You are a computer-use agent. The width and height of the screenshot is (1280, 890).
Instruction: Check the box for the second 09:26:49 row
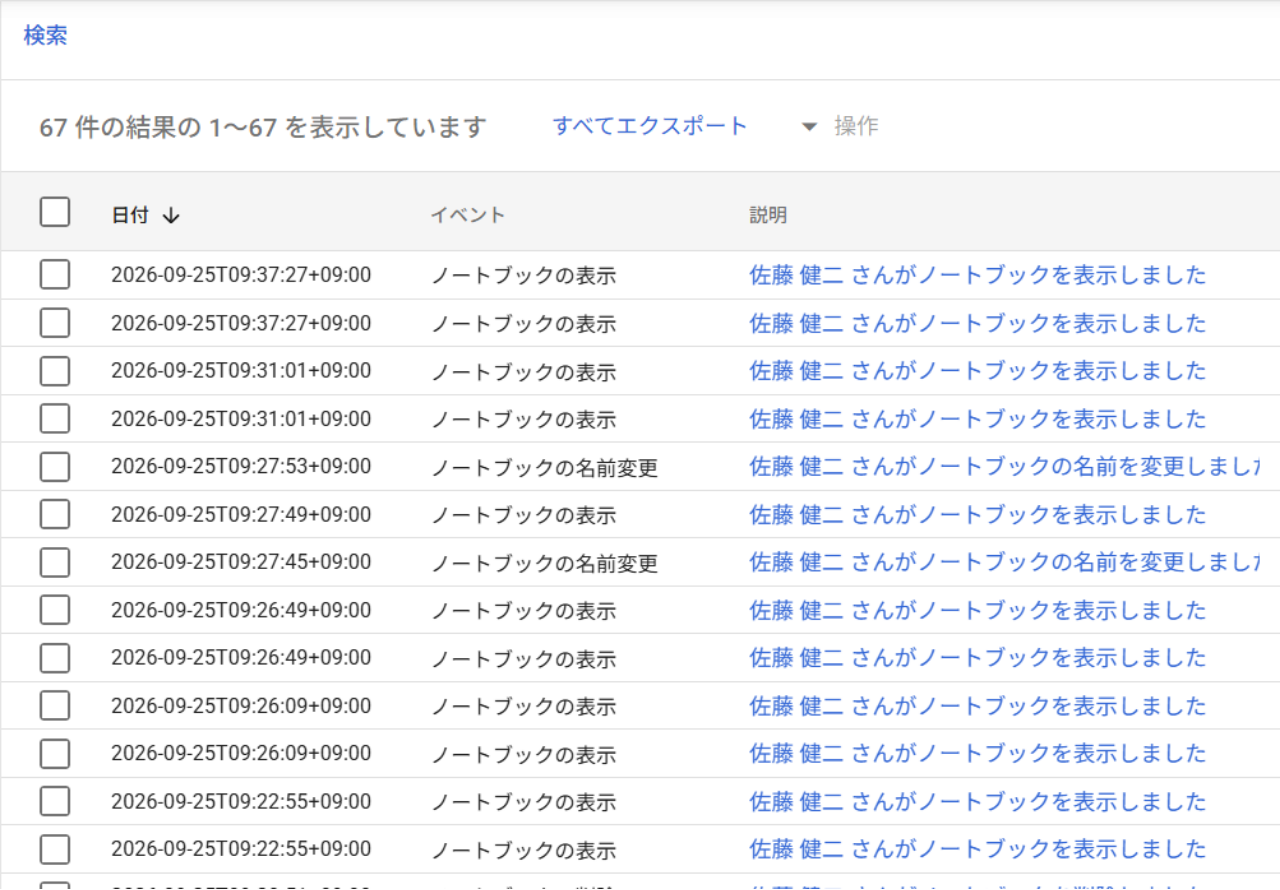point(55,658)
